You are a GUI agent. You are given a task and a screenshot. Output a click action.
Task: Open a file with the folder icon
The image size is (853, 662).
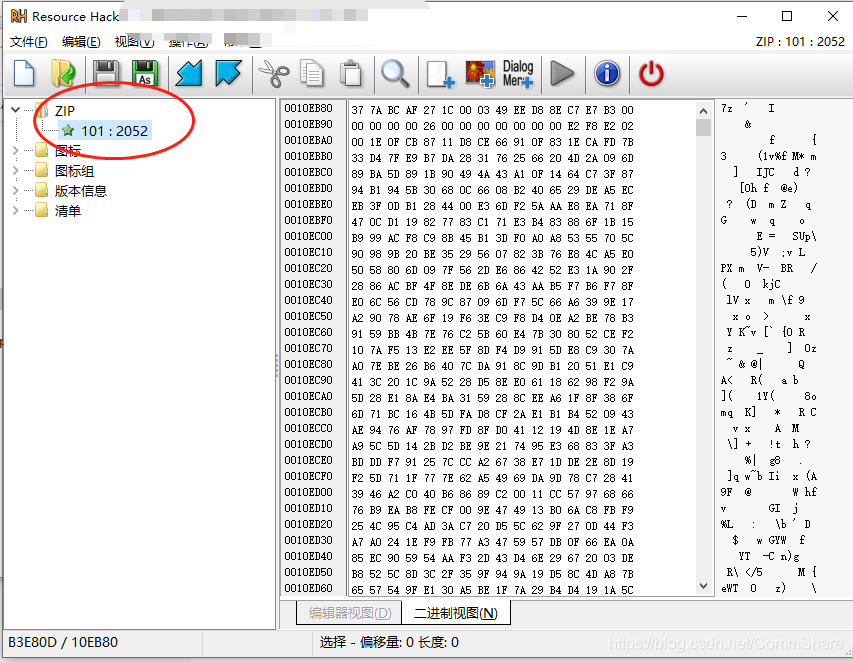(x=64, y=73)
